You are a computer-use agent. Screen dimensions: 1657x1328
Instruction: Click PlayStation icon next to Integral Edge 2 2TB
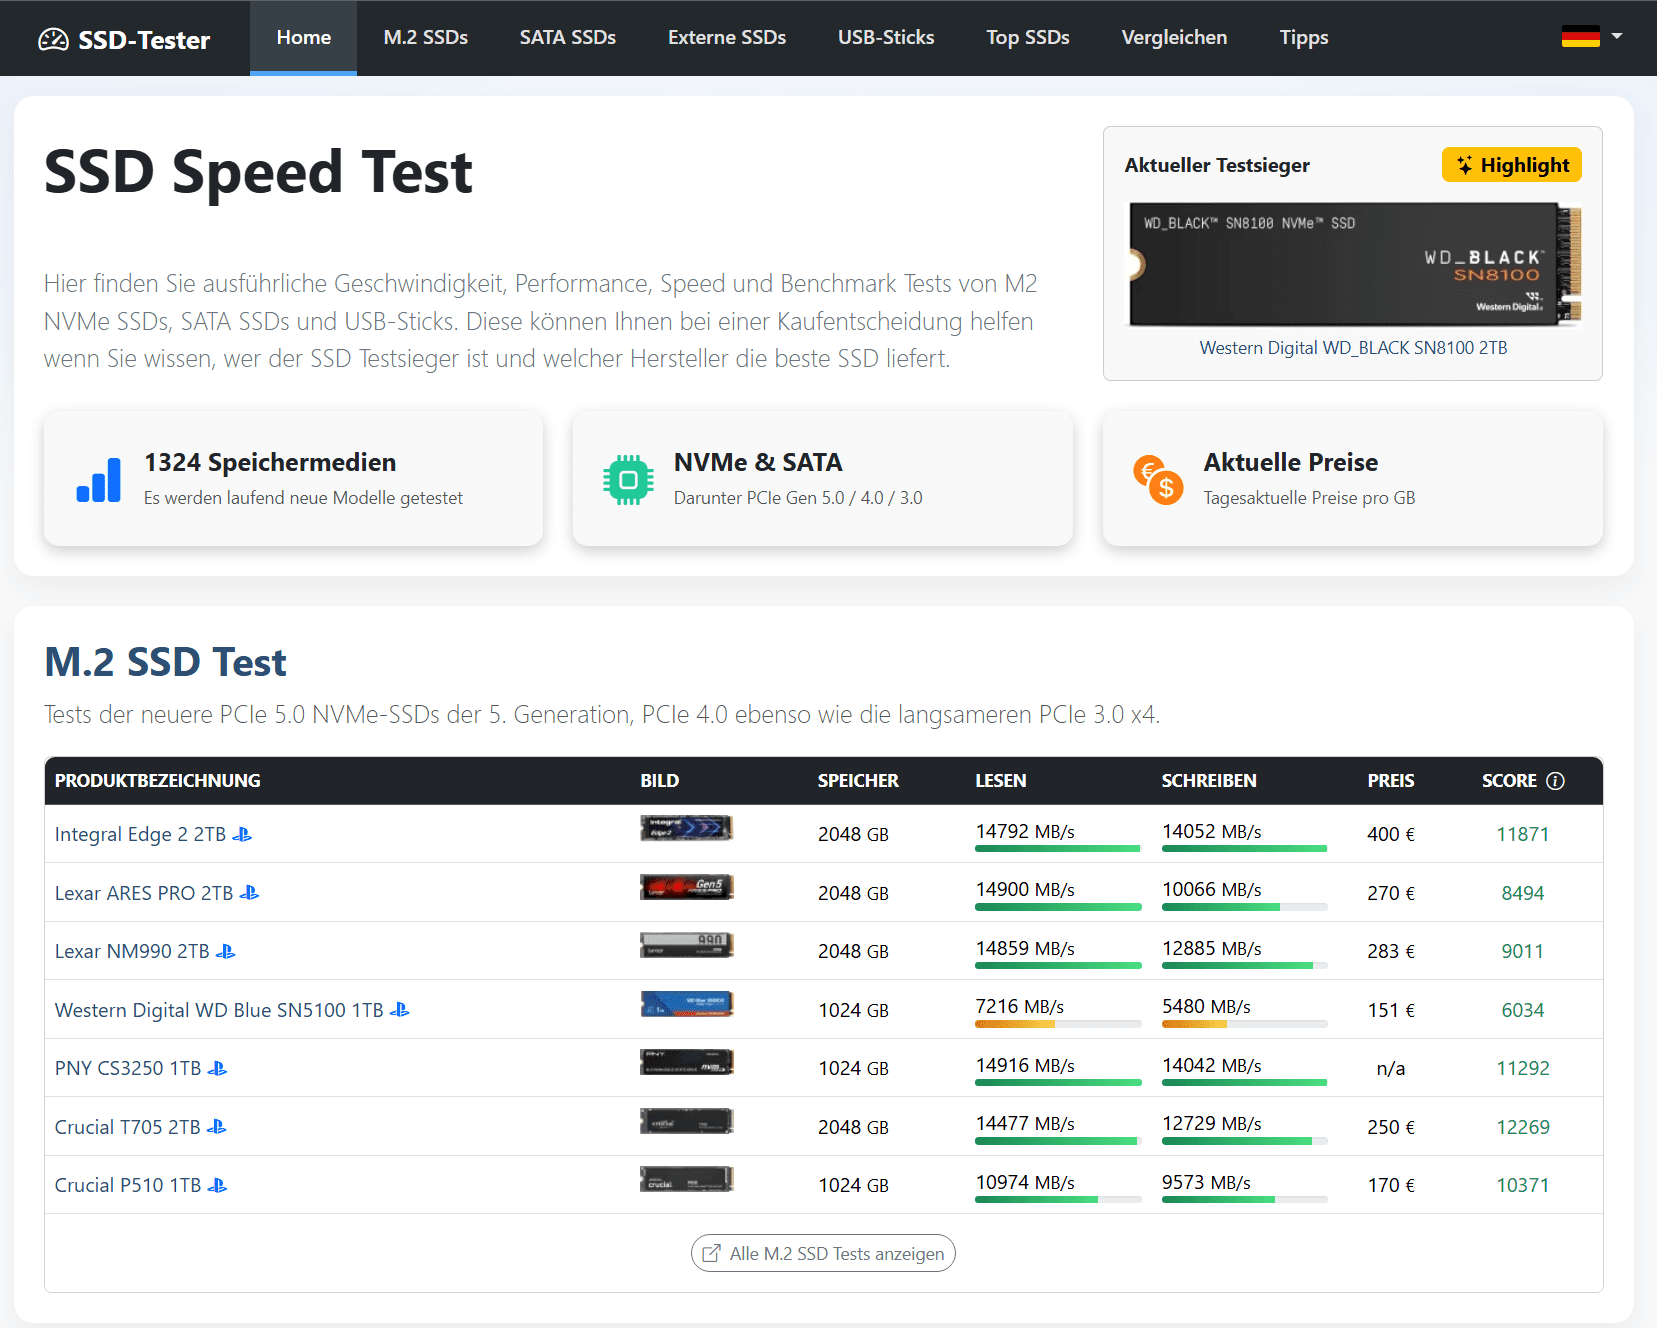[x=242, y=835]
